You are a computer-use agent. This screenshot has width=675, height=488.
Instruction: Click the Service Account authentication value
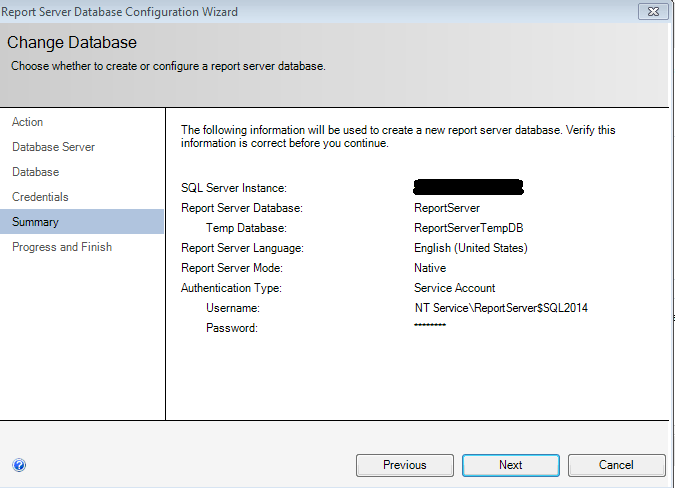click(453, 288)
